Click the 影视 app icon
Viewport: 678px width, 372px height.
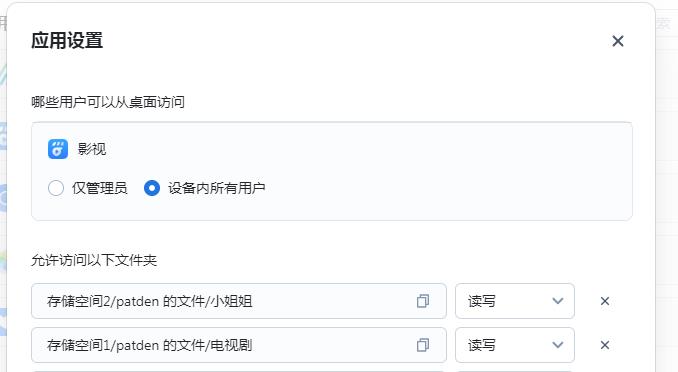(x=58, y=149)
